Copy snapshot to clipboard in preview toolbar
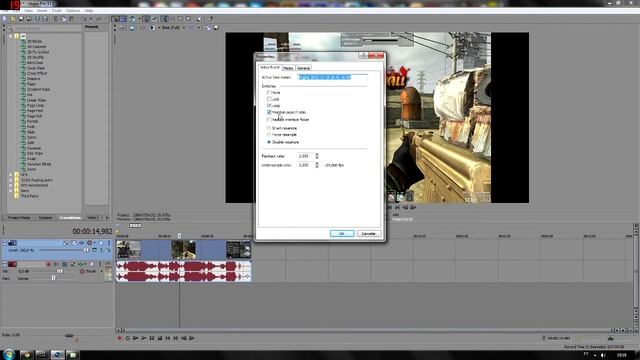The width and height of the screenshot is (640, 360). click(208, 28)
